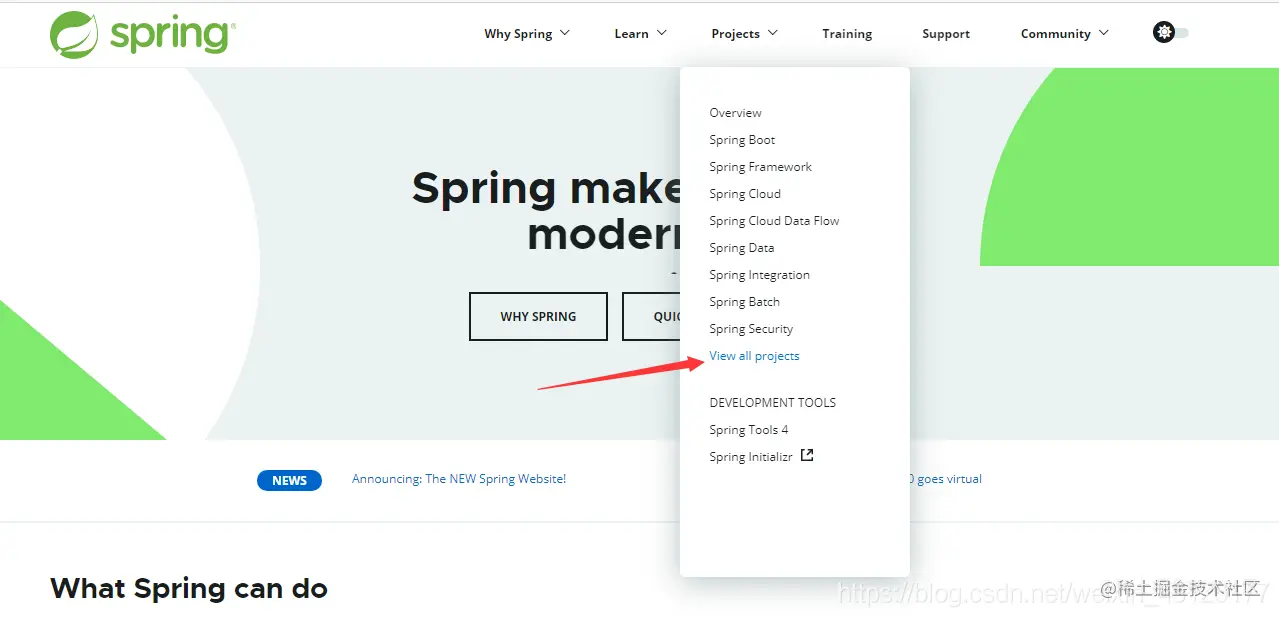Expand the Community dropdown chevron

1104,33
